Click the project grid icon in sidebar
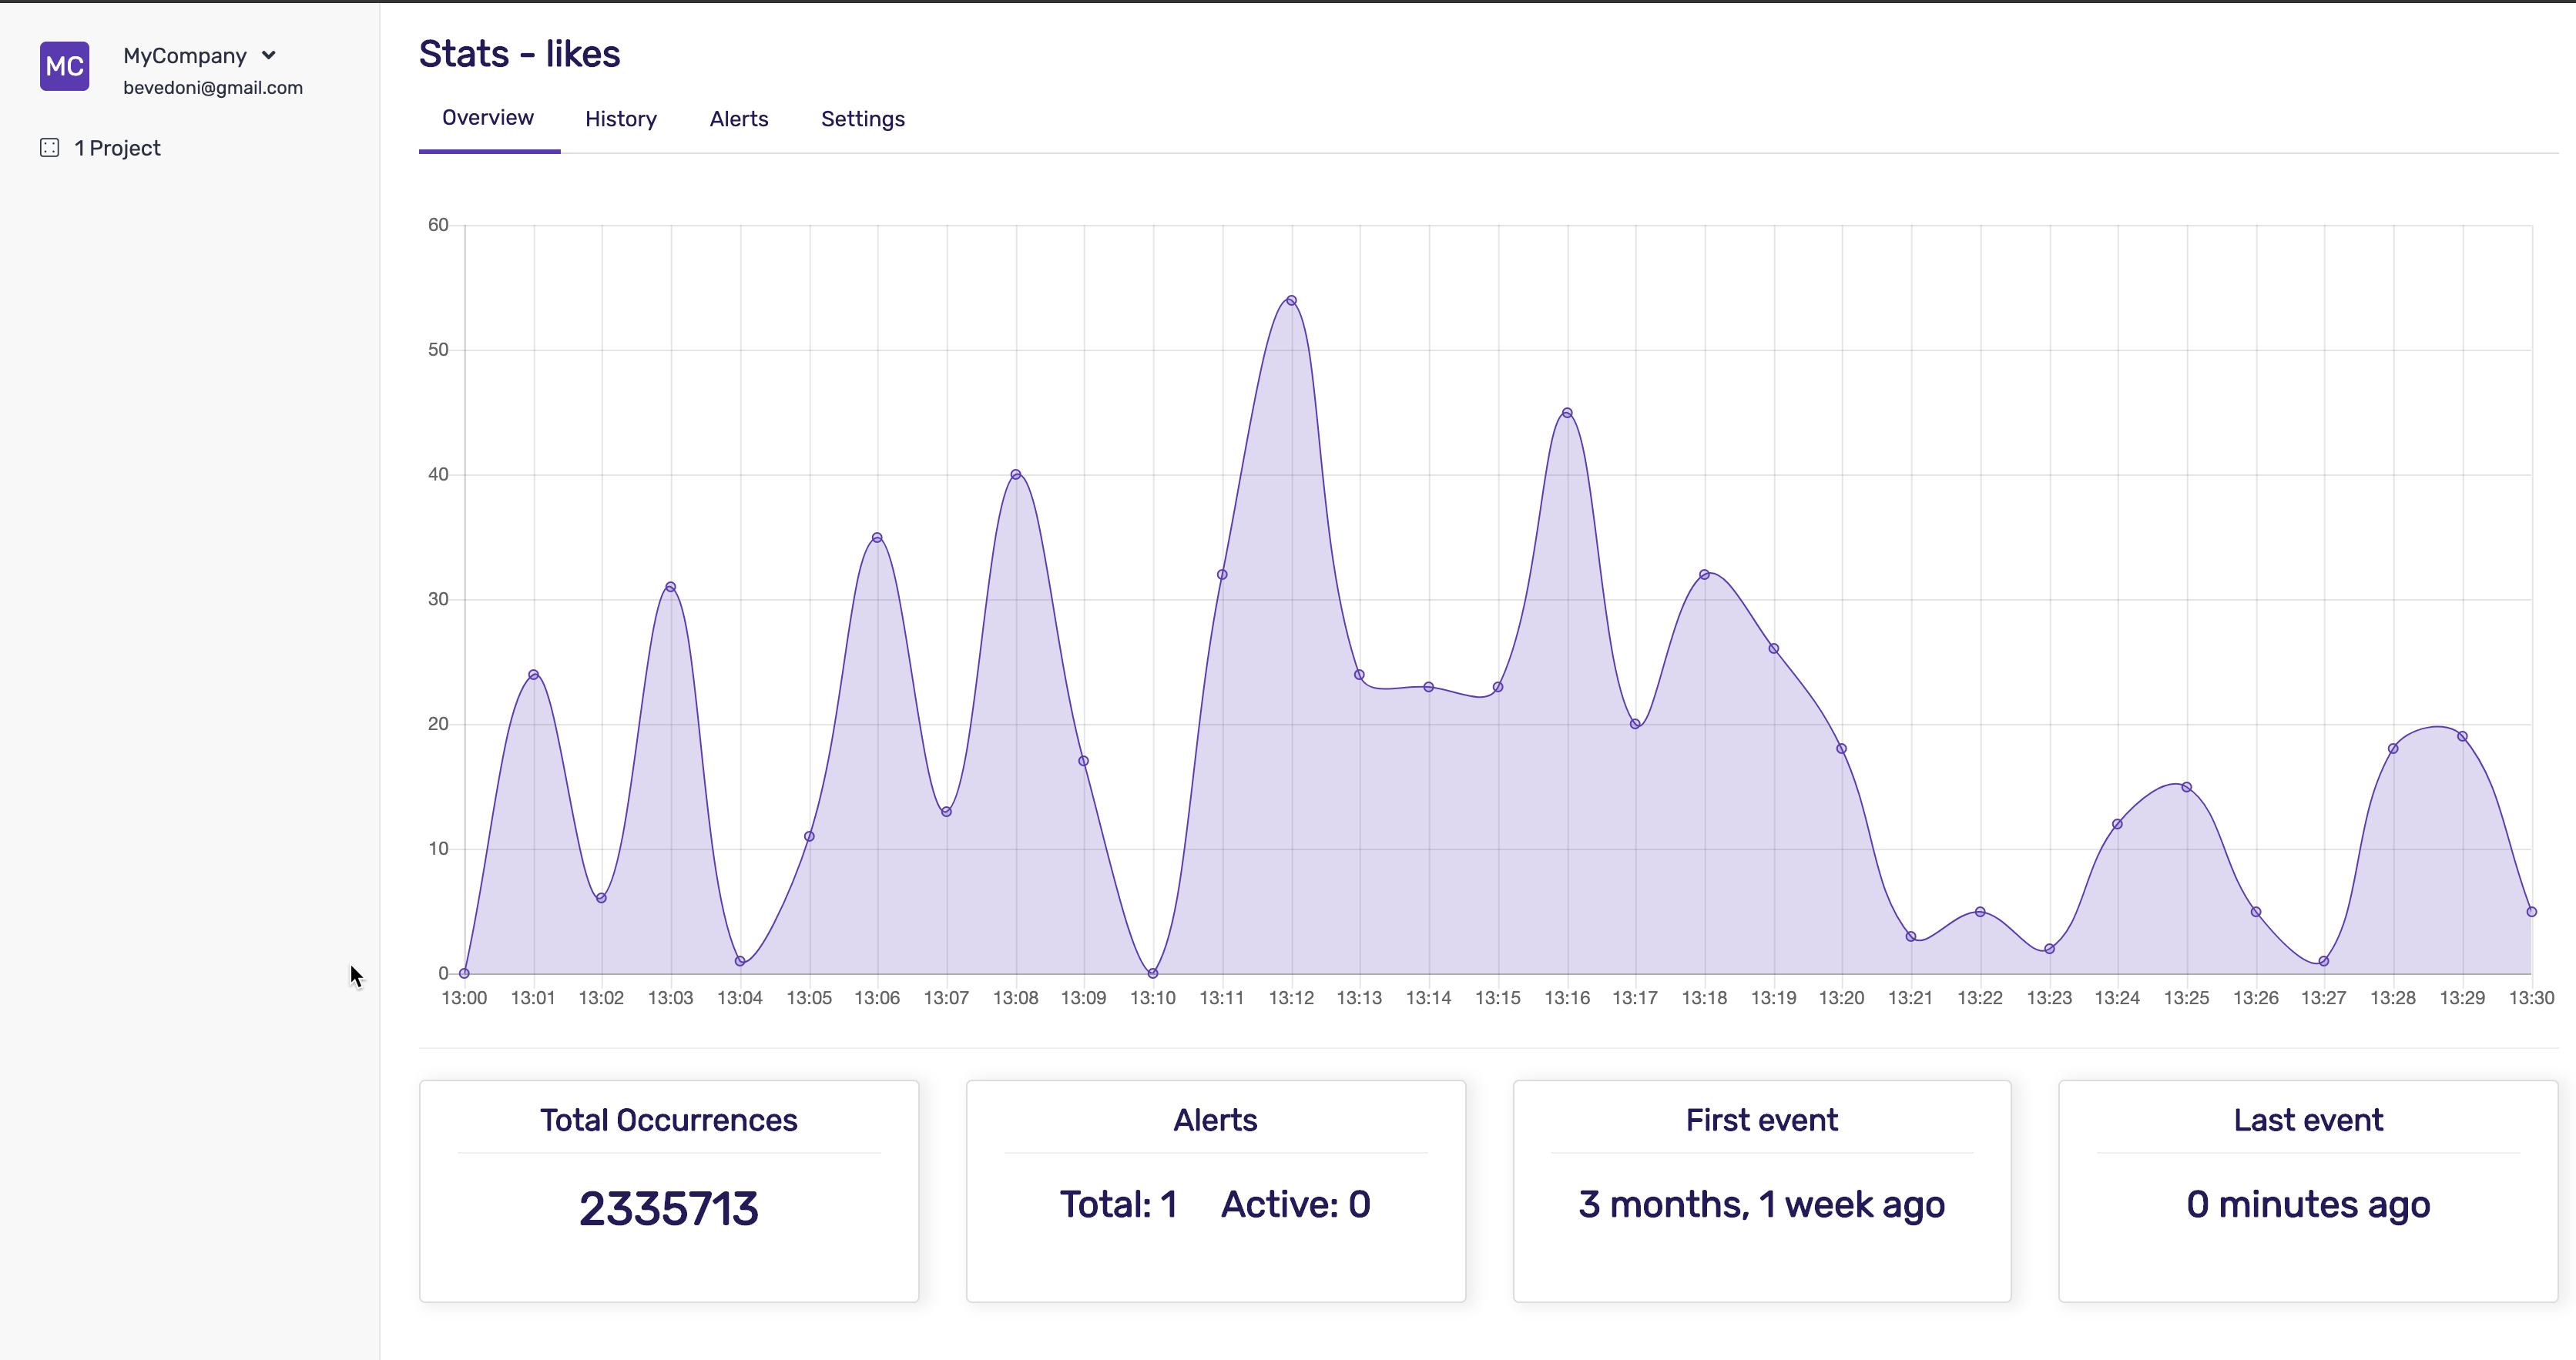2576x1360 pixels. tap(49, 148)
